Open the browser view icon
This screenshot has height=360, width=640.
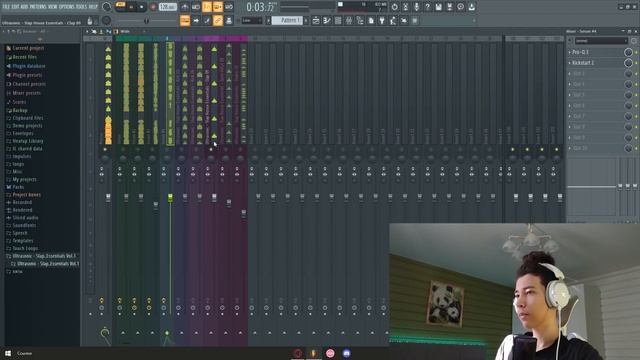[360, 20]
